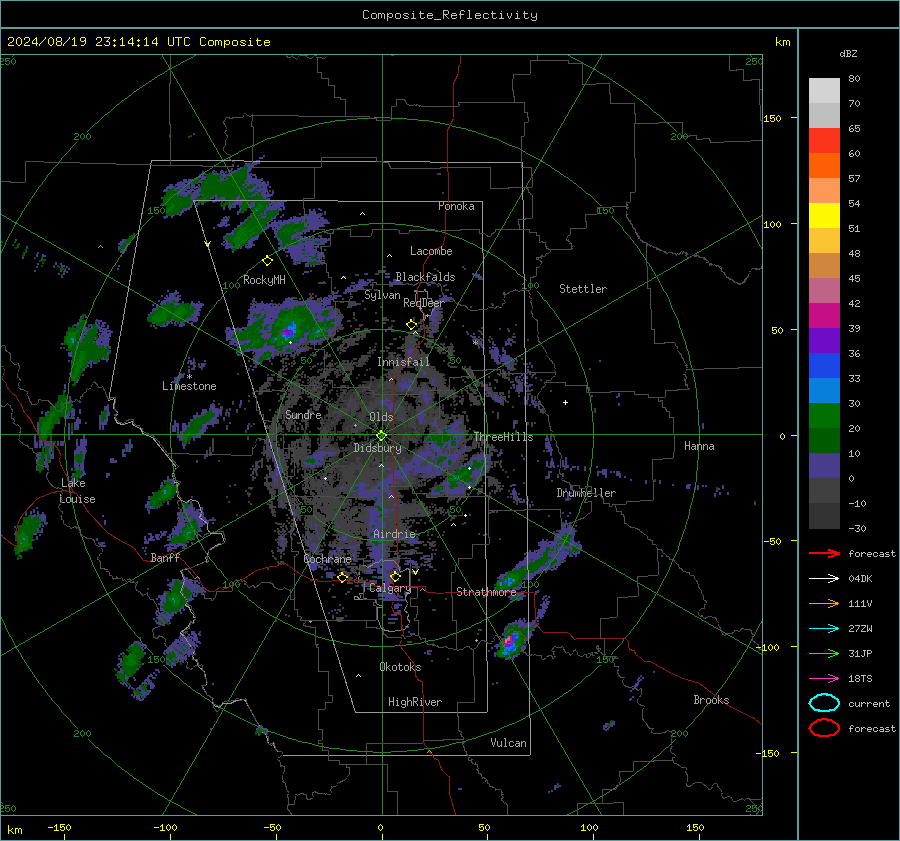Click the 150 tick on bottom km axis
Screen dimensions: 900x841
(695, 827)
